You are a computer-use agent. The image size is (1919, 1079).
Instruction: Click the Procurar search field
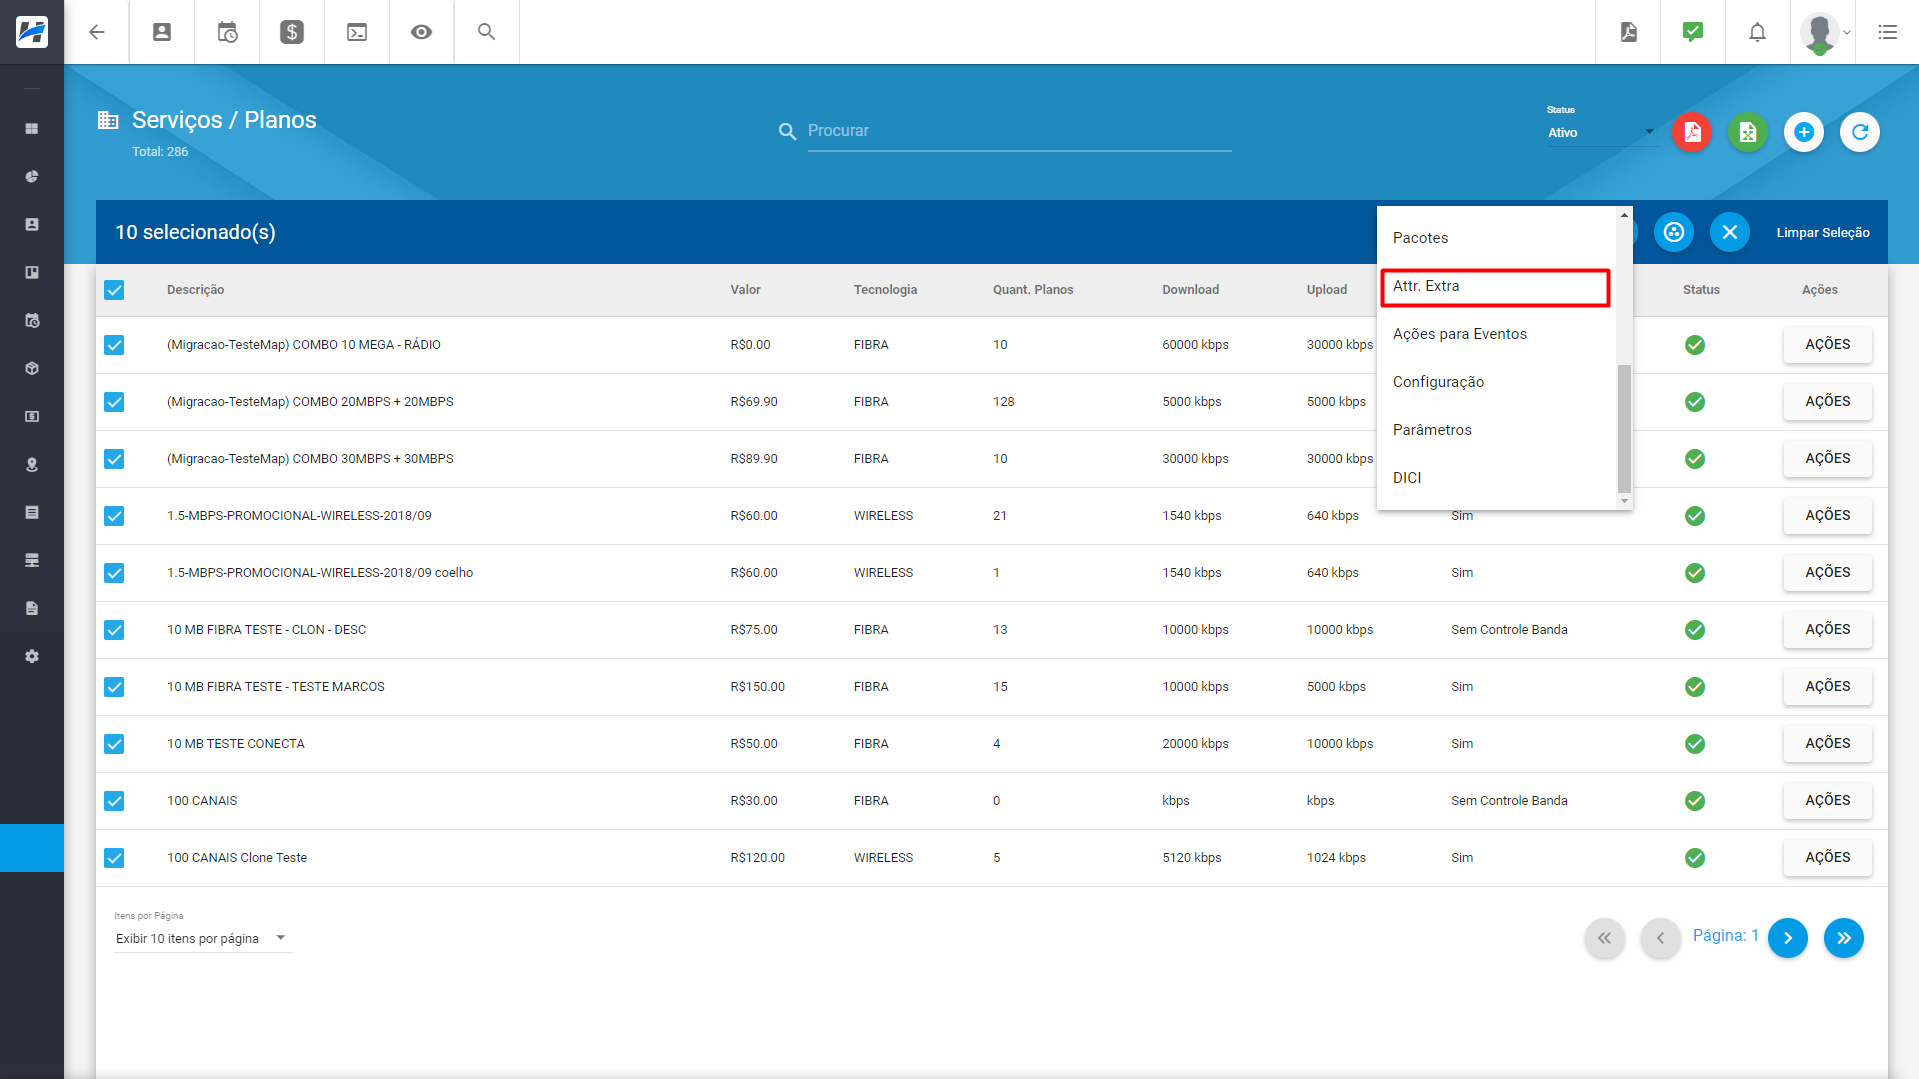(1019, 131)
